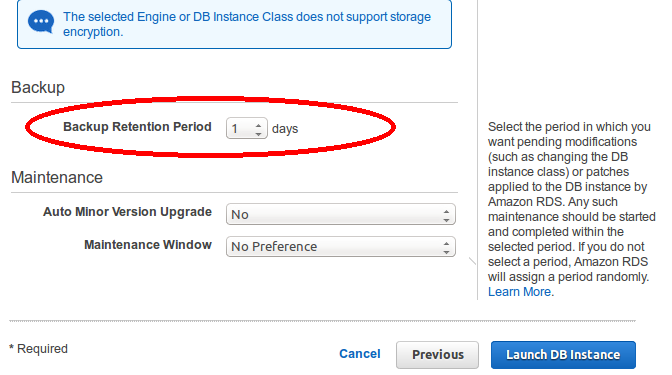Viewport: 672px width, 375px height.
Task: Click the days unit label
Action: (285, 129)
